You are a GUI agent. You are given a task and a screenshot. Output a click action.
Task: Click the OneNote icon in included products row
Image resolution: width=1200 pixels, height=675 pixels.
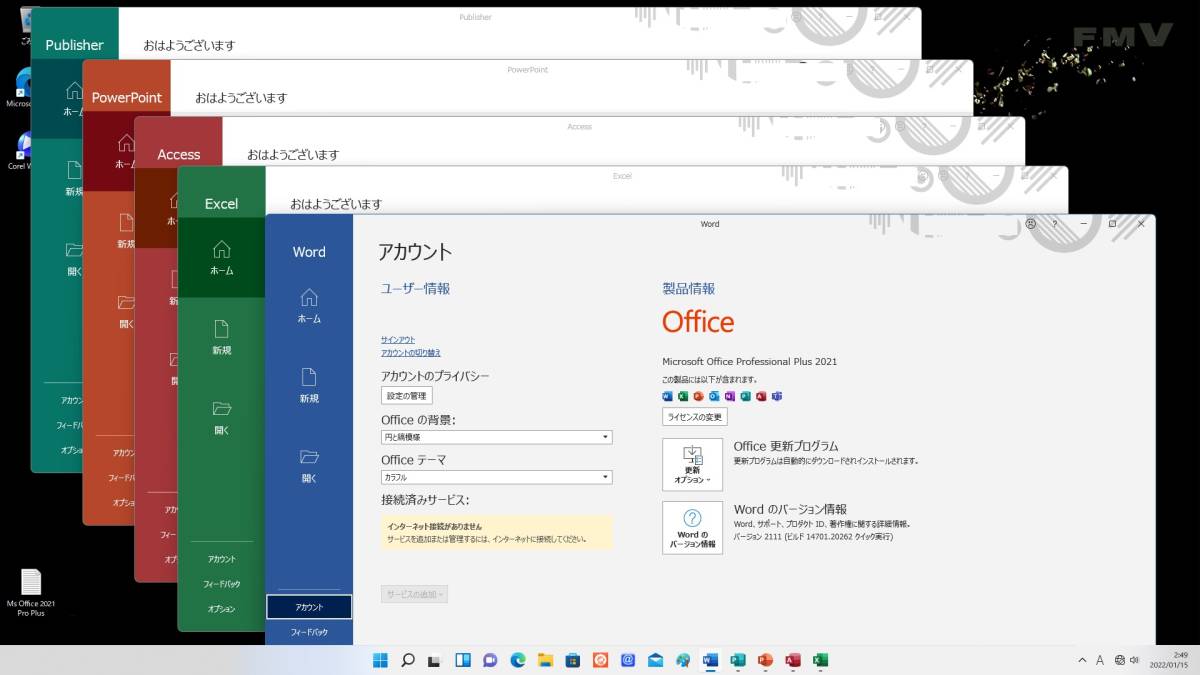click(729, 396)
